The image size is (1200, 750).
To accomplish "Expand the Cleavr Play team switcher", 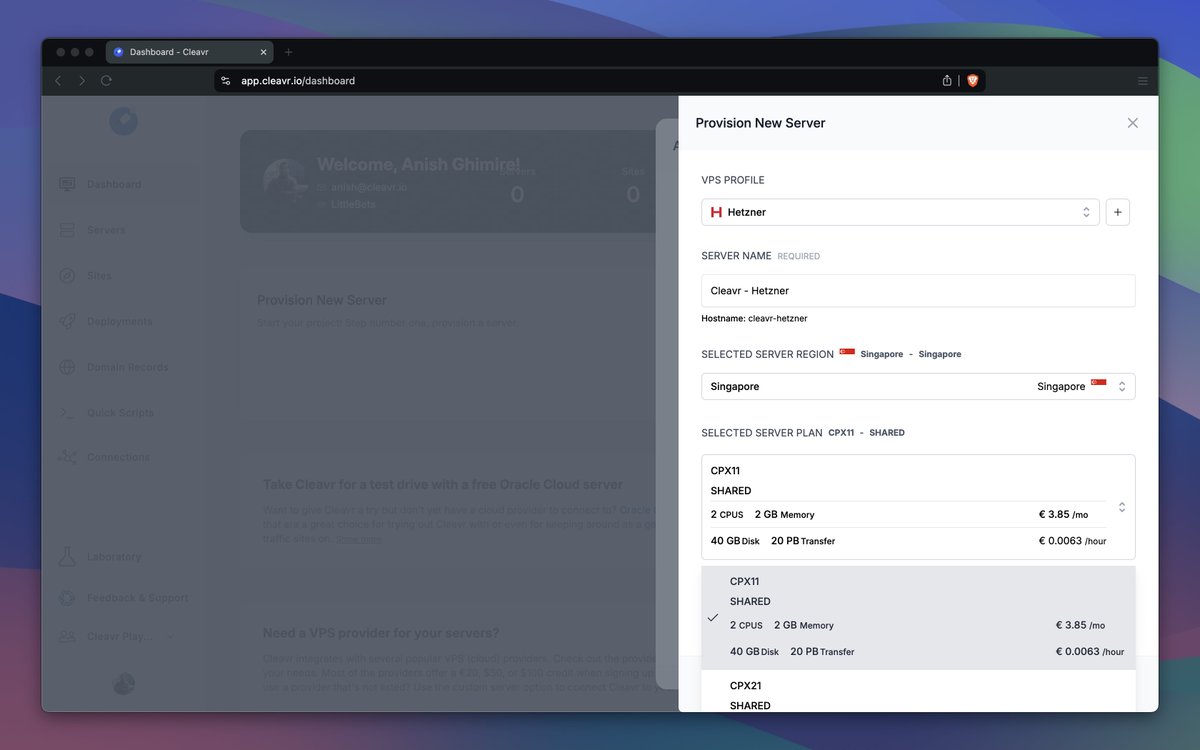I will 117,637.
